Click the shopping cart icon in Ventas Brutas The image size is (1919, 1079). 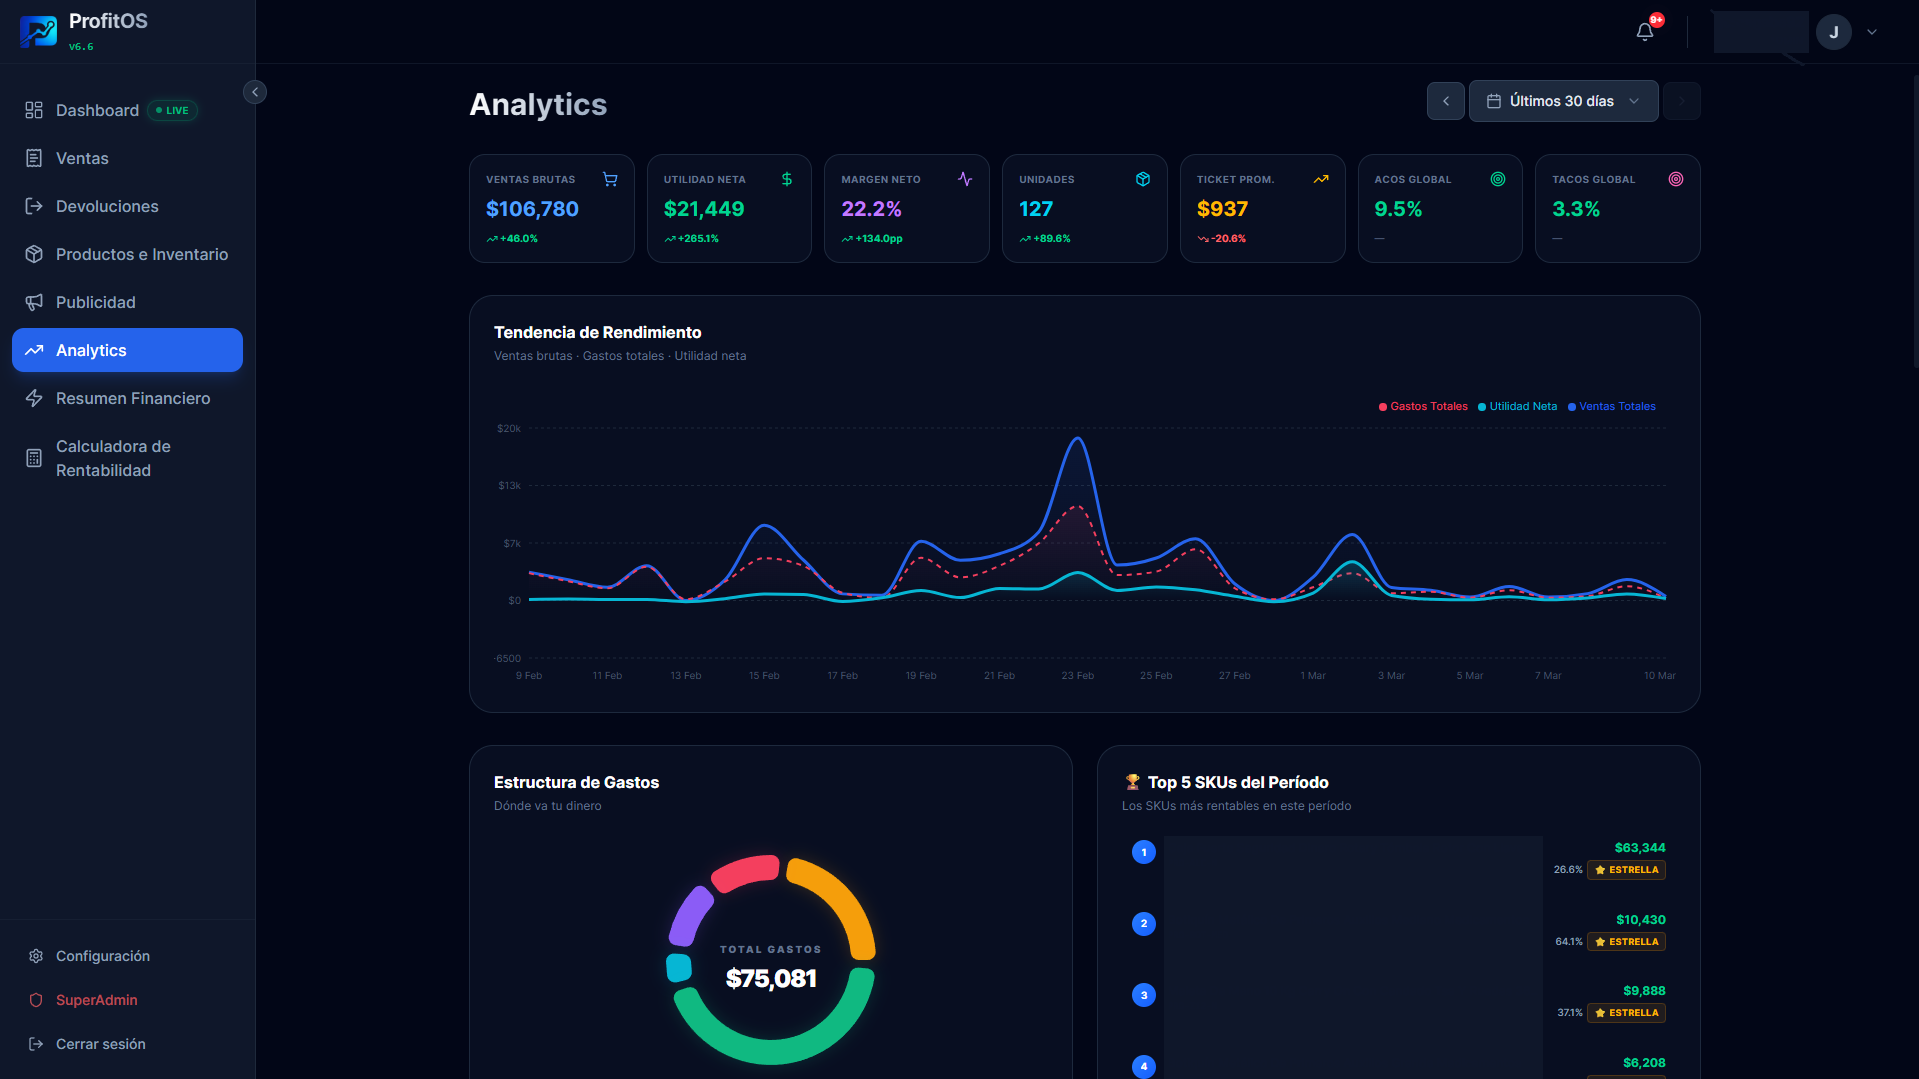(610, 179)
